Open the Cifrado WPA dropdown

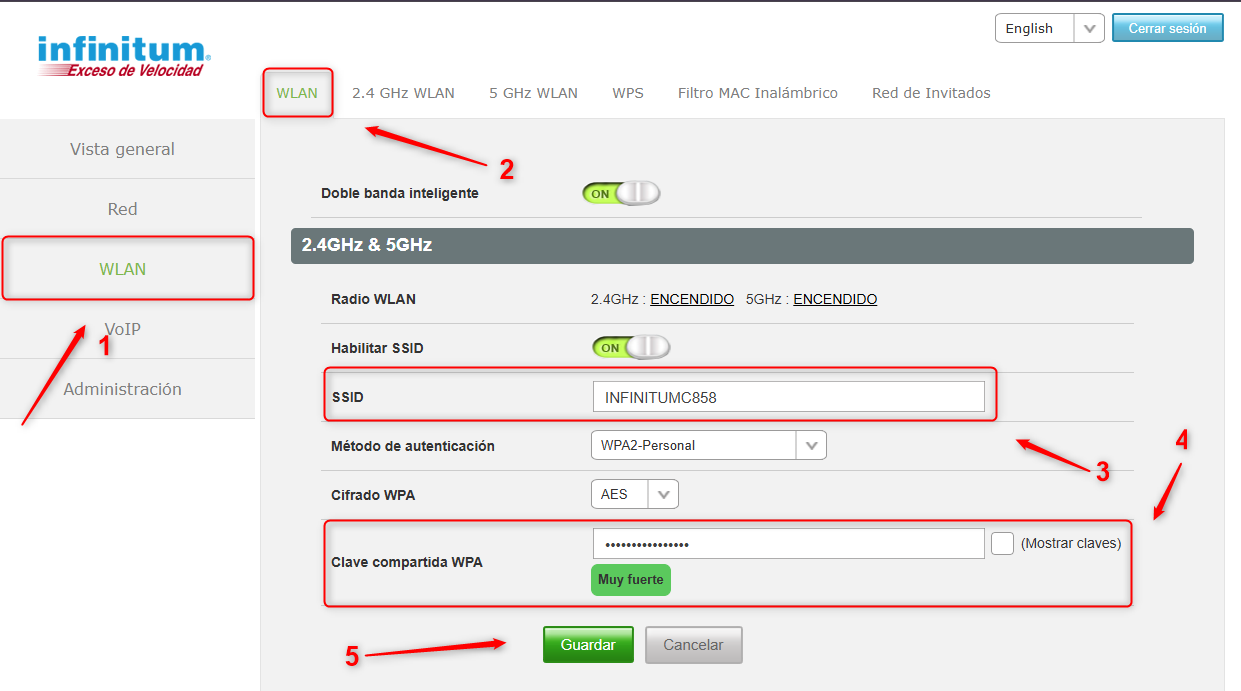pos(635,494)
